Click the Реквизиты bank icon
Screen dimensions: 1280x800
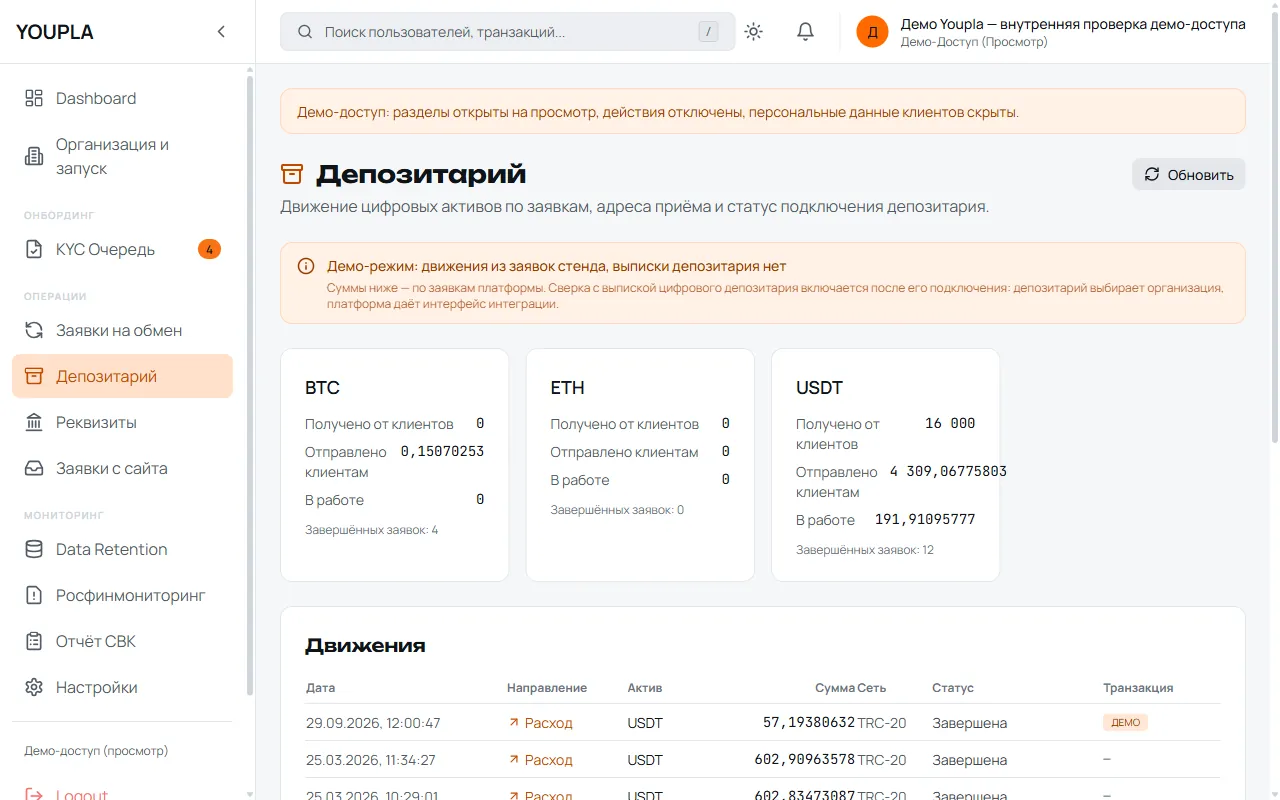(34, 422)
